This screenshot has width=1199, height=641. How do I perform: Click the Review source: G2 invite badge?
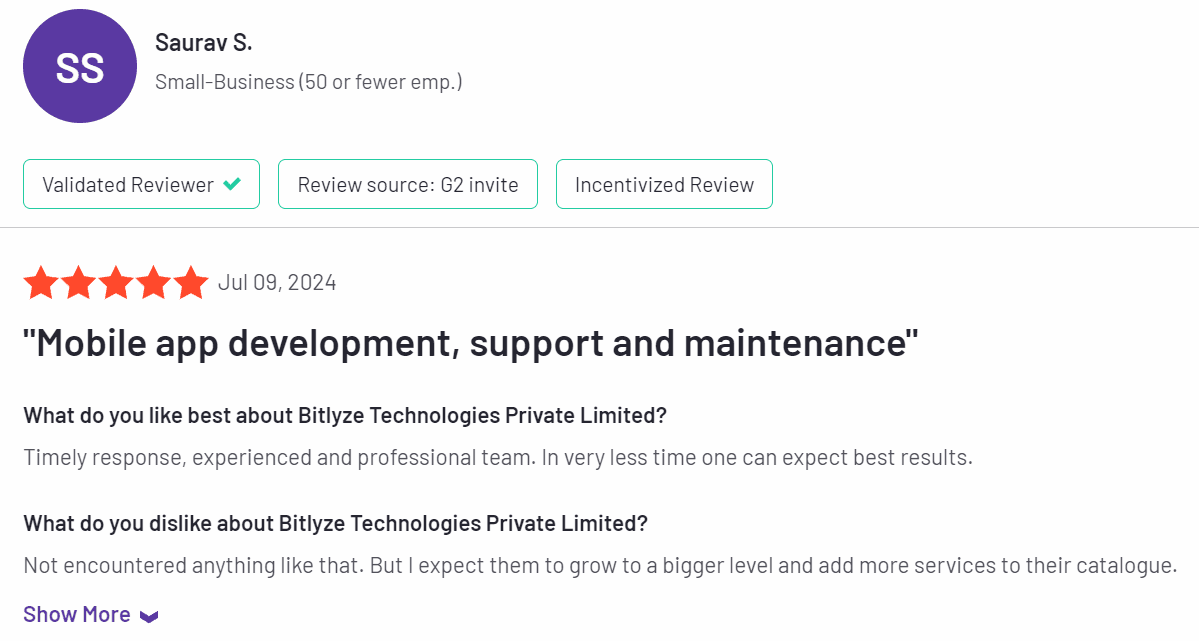(x=408, y=184)
